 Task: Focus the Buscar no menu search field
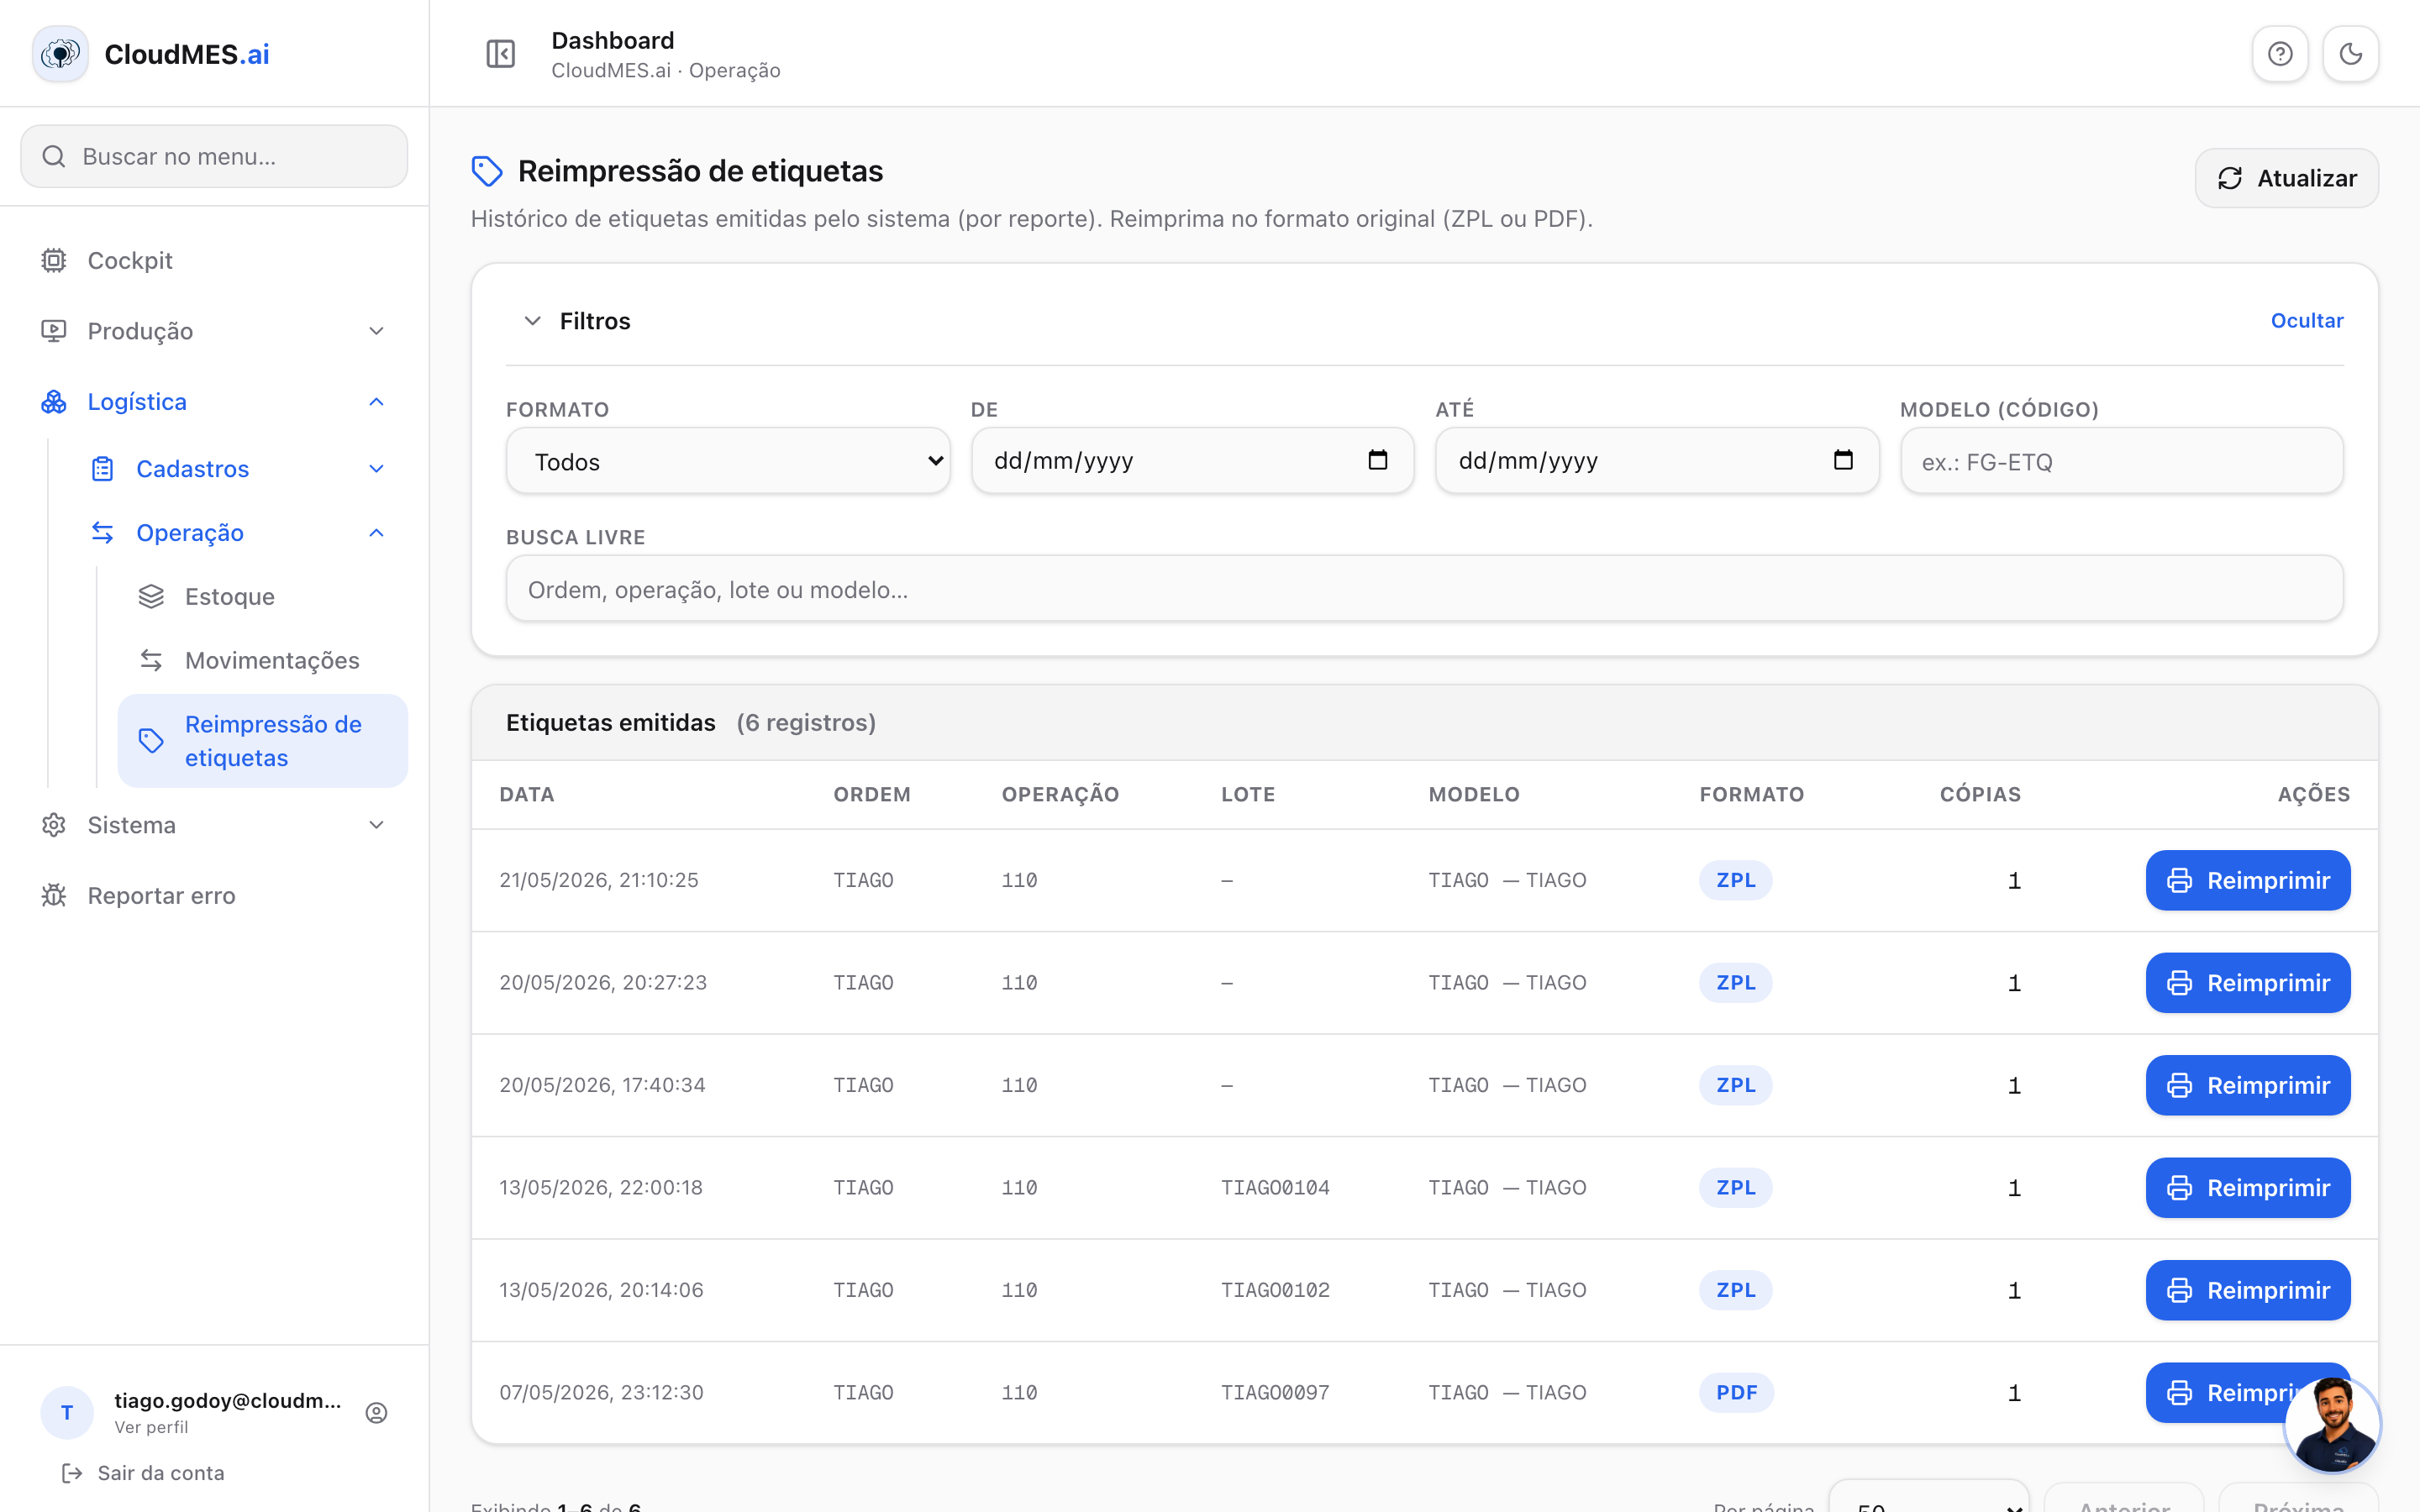click(x=214, y=156)
